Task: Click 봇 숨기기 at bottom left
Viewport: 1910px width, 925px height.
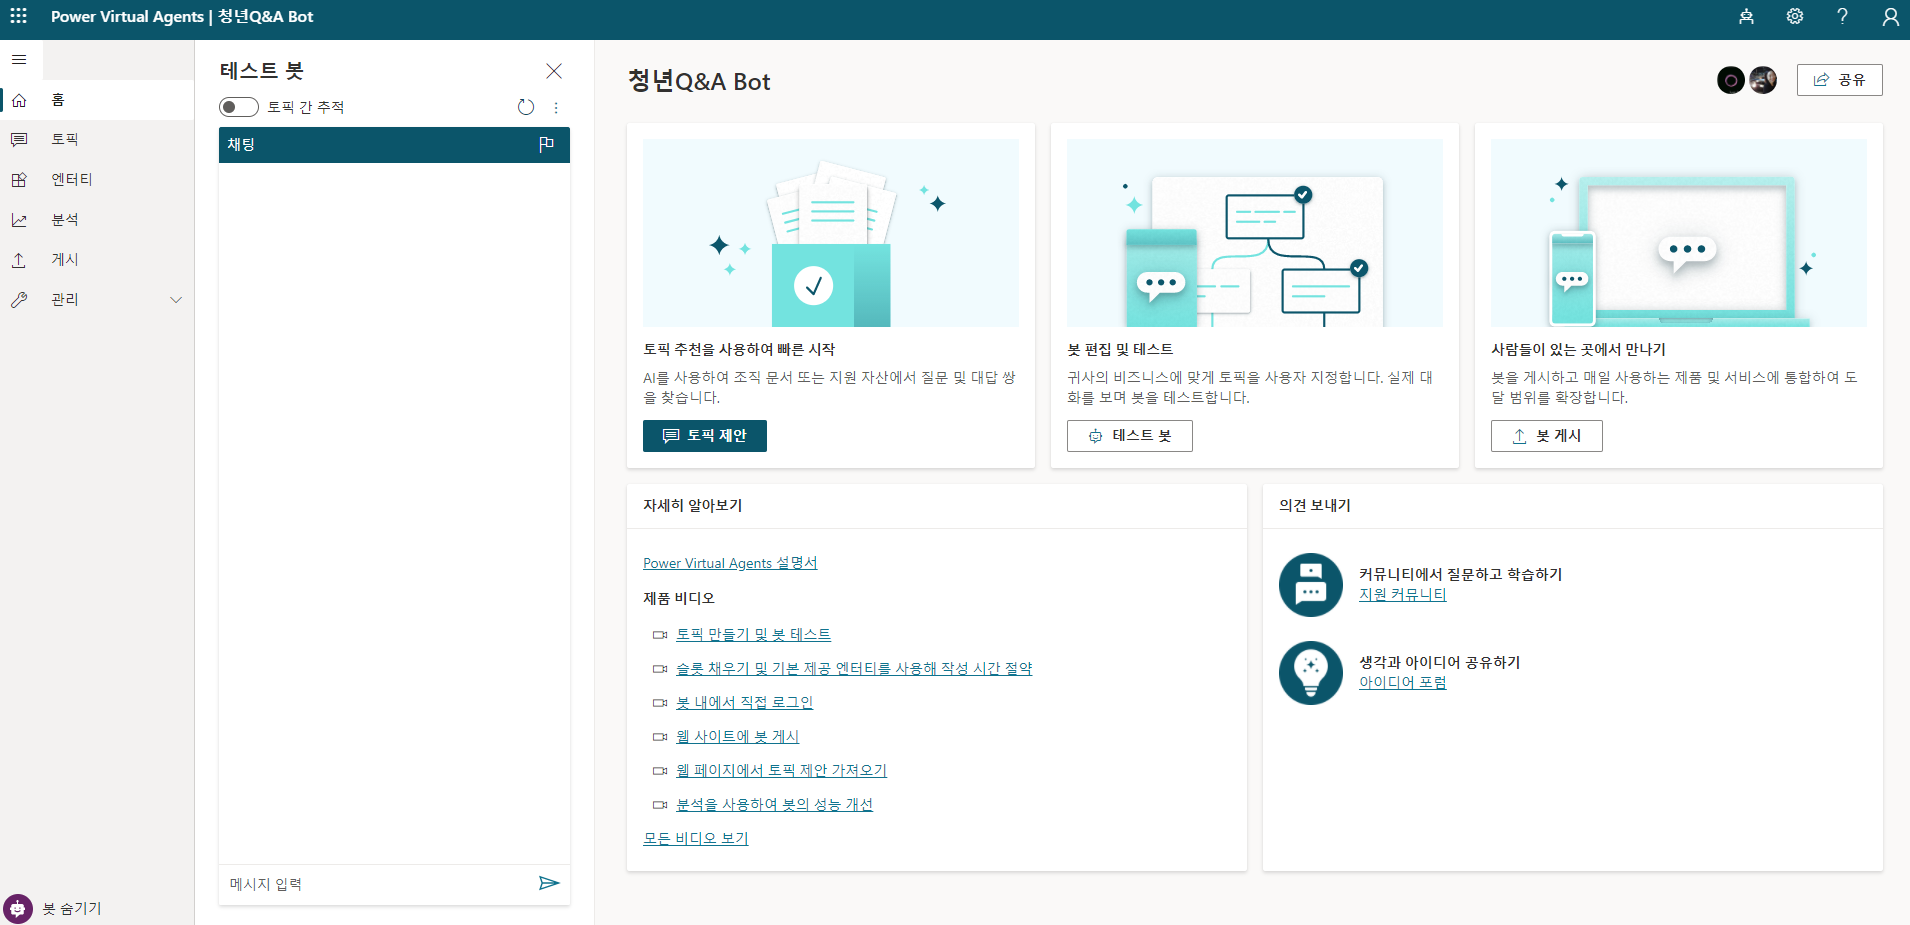Action: click(72, 908)
